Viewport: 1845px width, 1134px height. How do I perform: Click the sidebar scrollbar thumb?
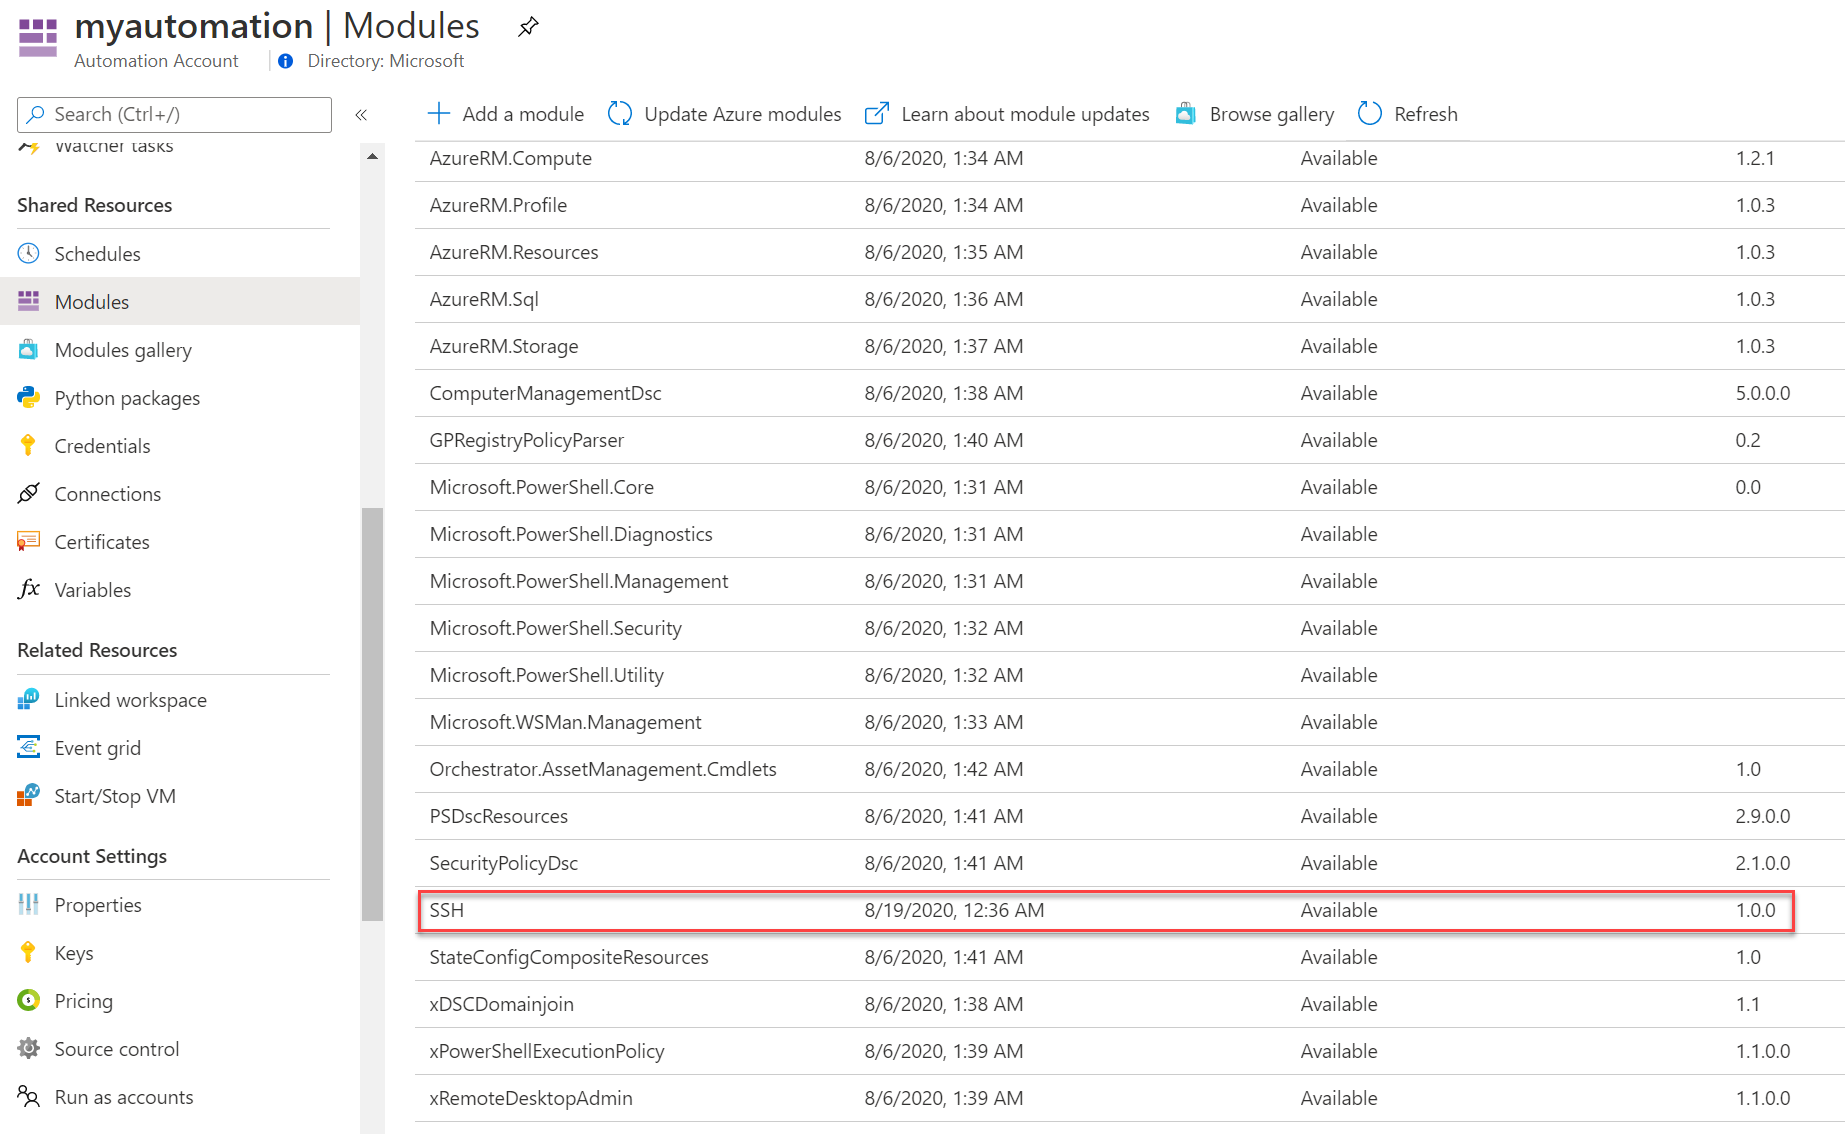[x=372, y=714]
